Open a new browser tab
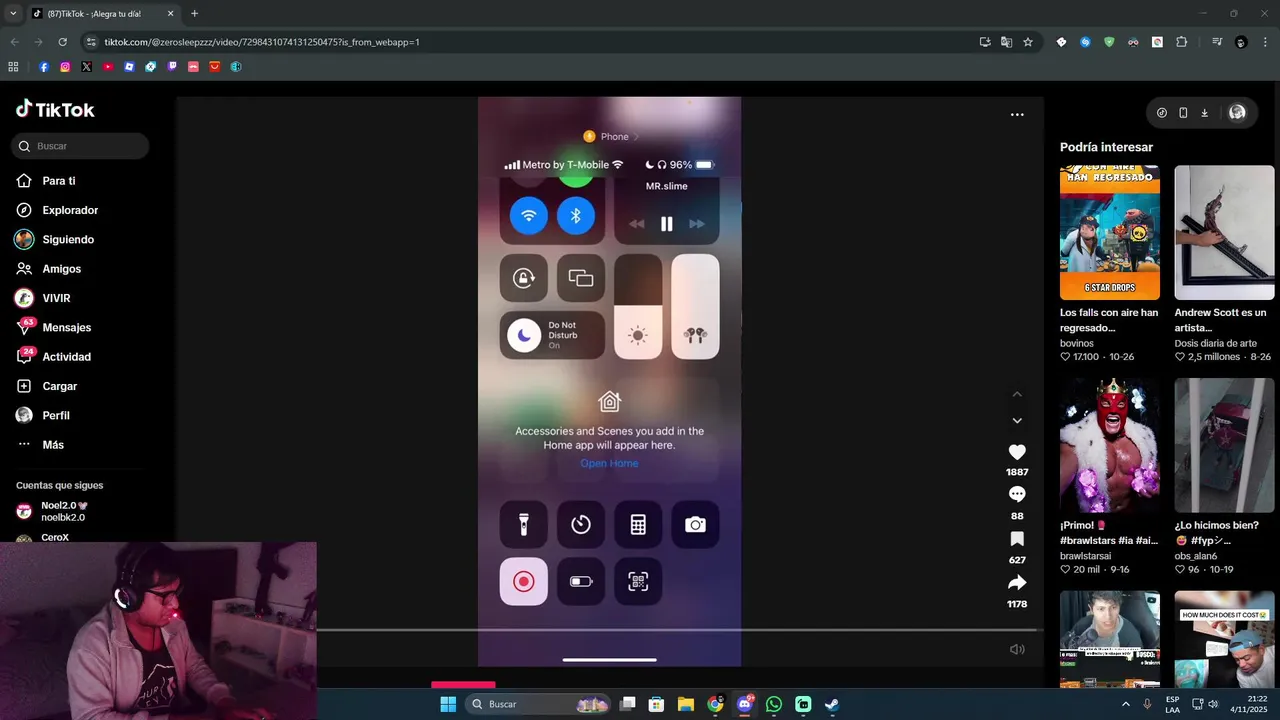 point(194,13)
